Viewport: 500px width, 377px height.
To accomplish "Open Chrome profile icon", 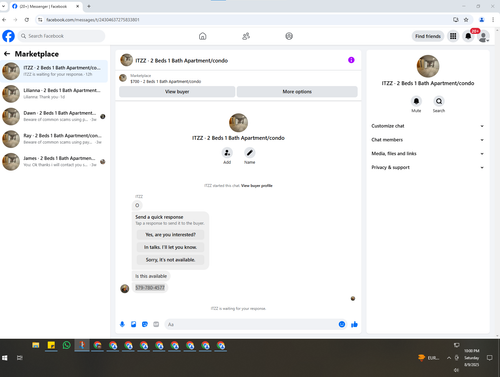I will tap(481, 20).
